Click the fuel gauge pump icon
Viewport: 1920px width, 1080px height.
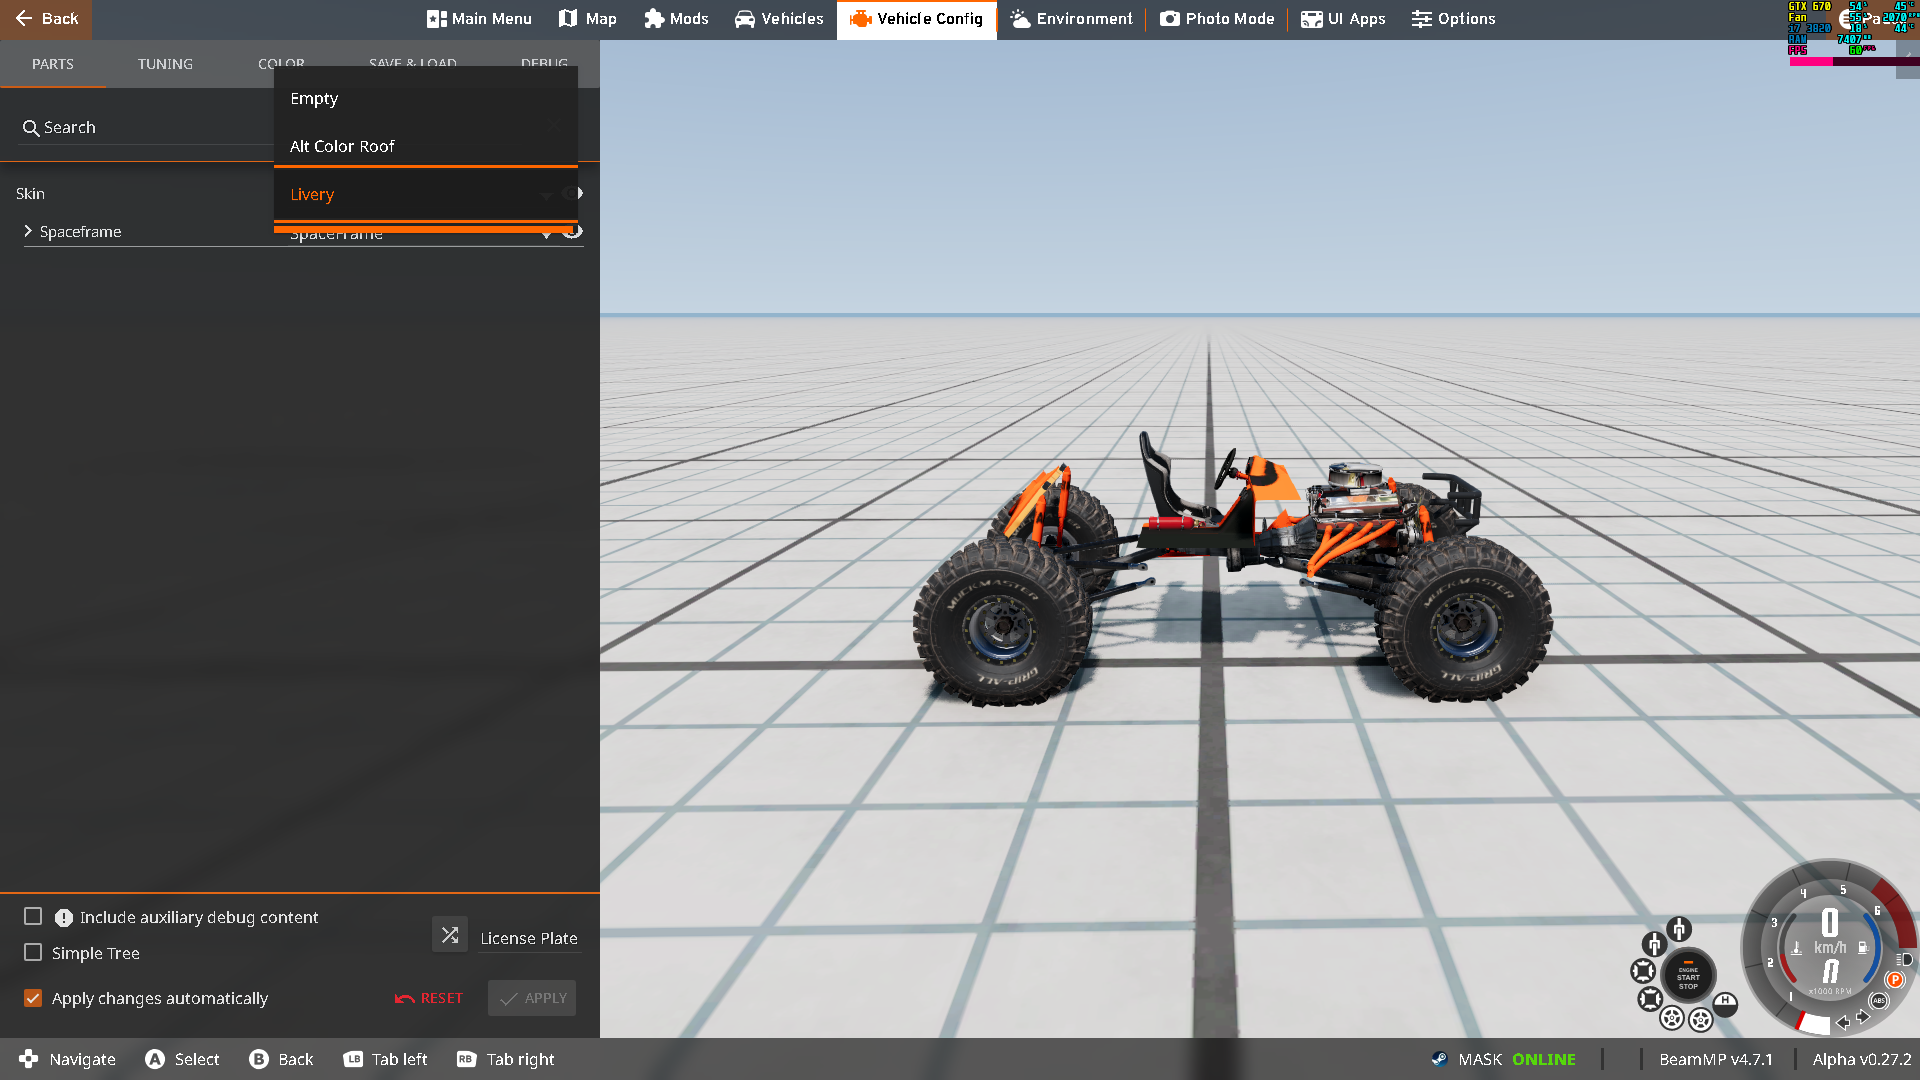[1863, 947]
